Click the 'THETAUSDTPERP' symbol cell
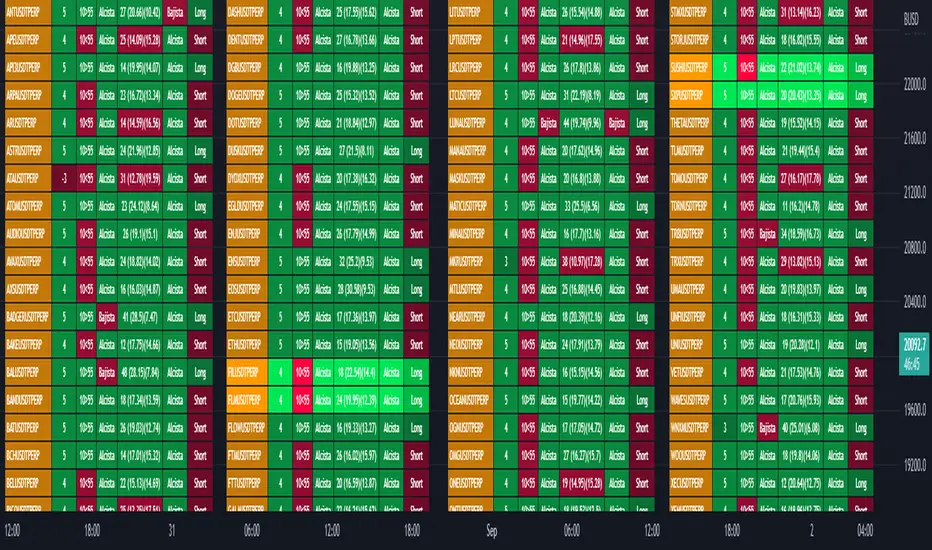This screenshot has height=550, width=932. tap(690, 123)
